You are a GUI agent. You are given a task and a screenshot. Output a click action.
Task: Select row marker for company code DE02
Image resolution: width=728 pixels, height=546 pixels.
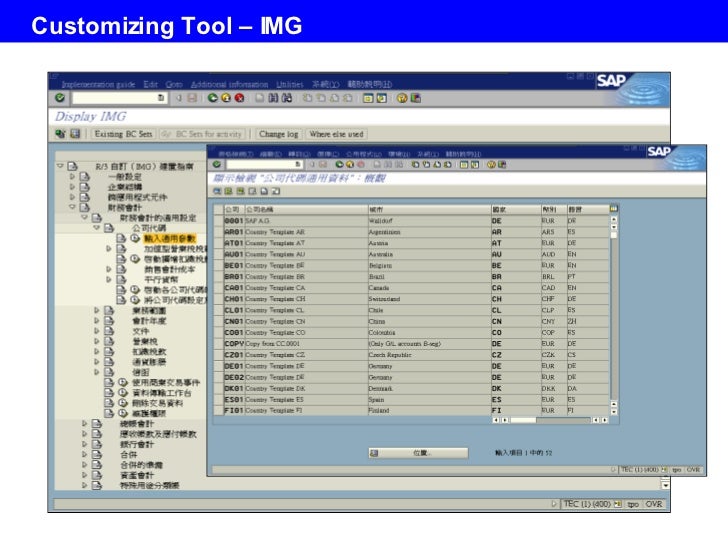coord(219,377)
